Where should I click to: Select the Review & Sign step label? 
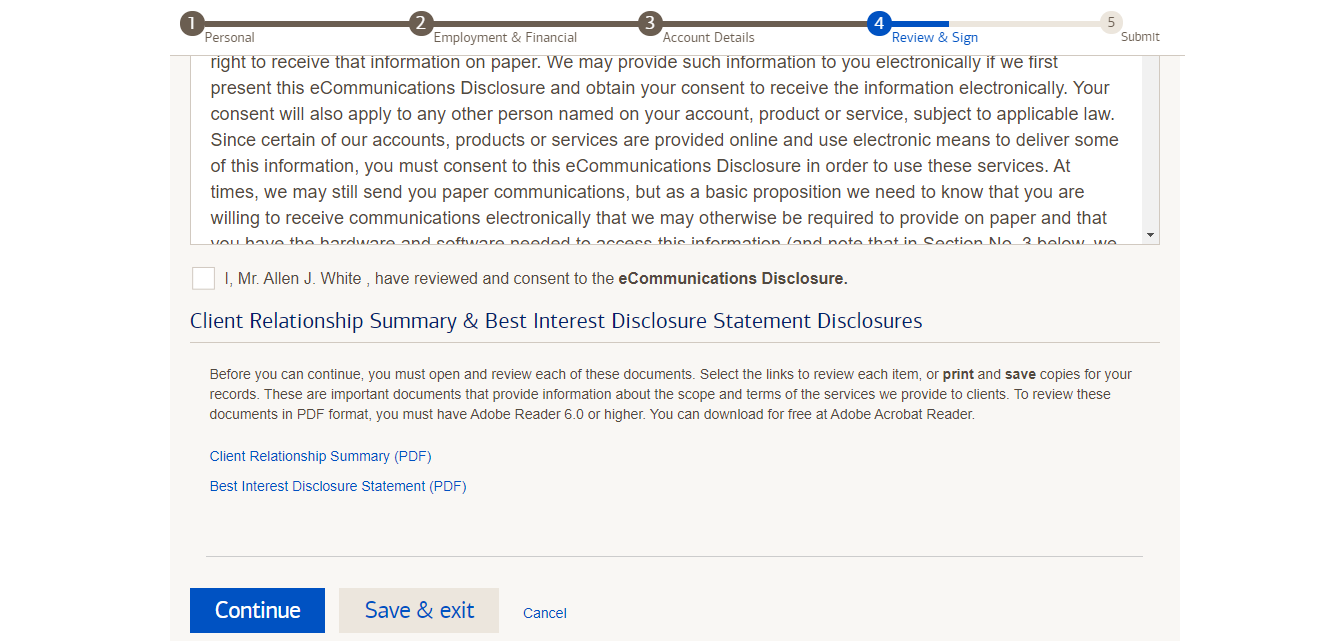point(935,38)
